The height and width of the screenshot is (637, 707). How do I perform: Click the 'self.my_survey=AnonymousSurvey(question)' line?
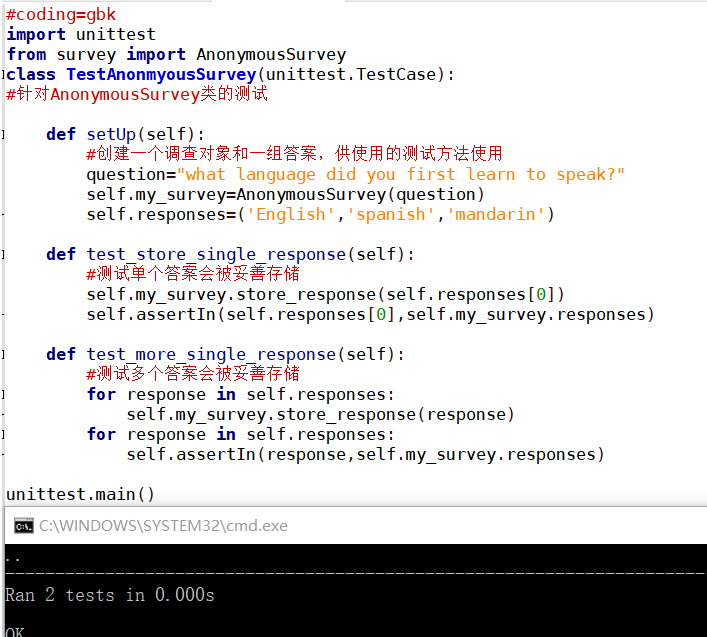pos(285,195)
